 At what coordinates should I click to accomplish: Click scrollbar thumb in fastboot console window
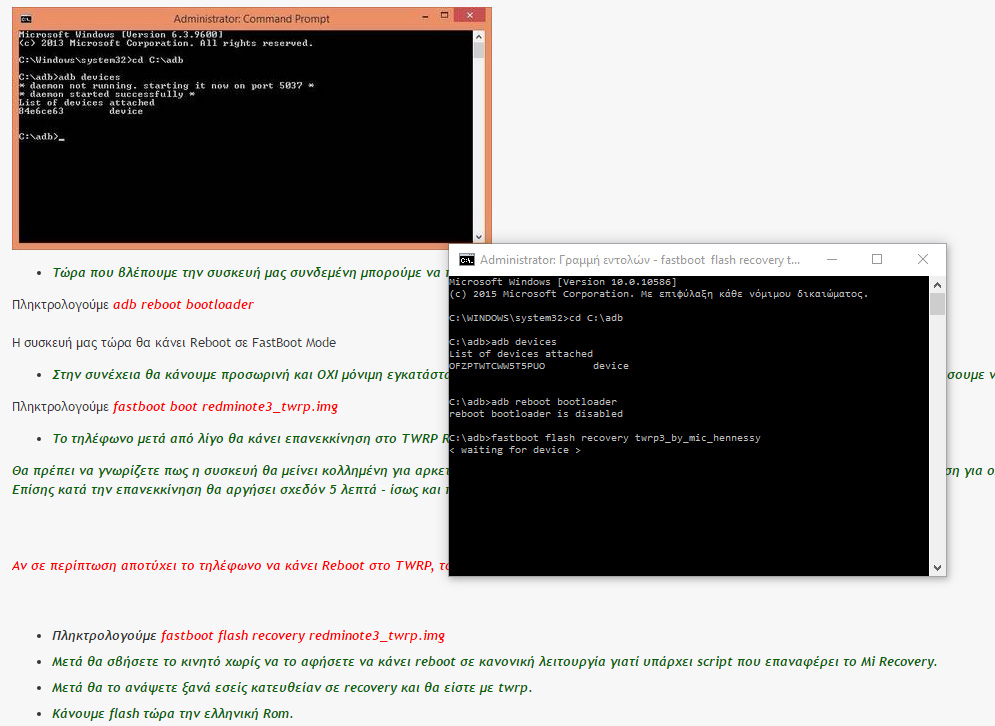pyautogui.click(x=937, y=304)
